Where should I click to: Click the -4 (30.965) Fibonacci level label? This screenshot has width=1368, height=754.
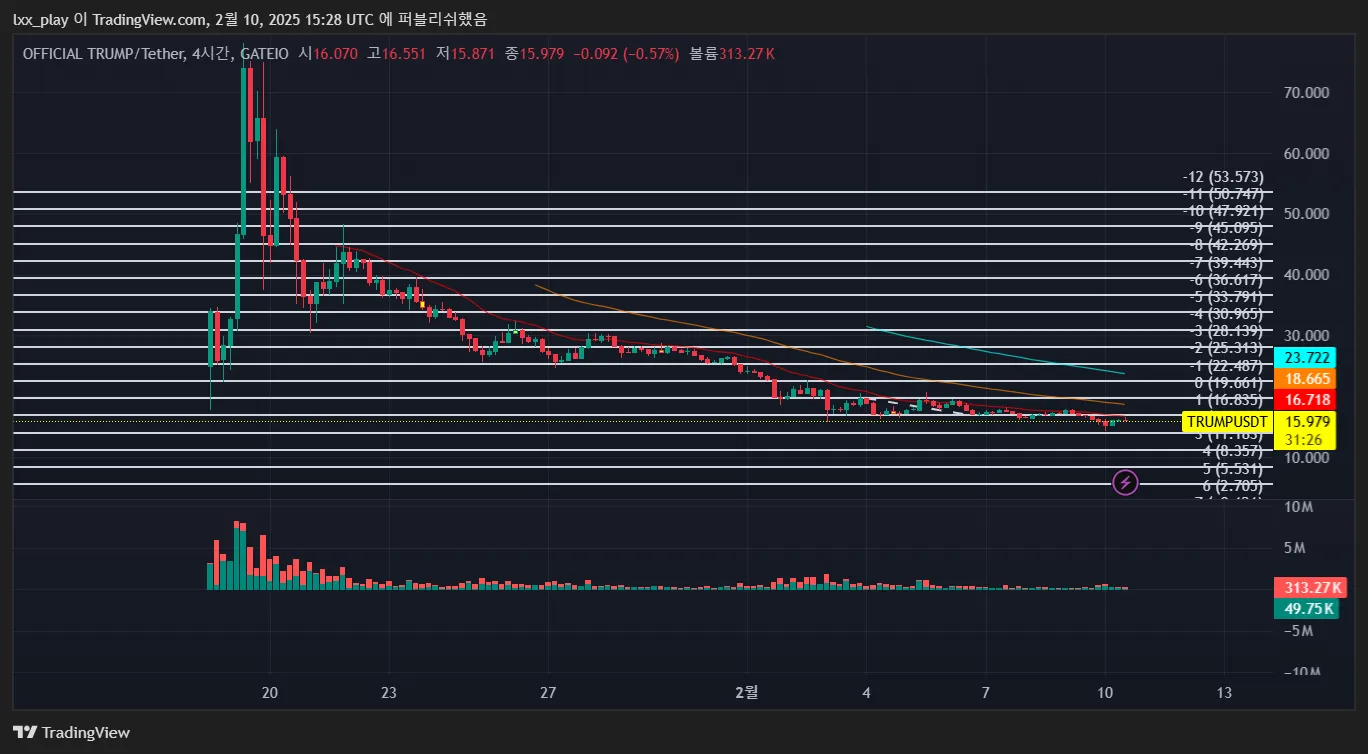(1226, 314)
